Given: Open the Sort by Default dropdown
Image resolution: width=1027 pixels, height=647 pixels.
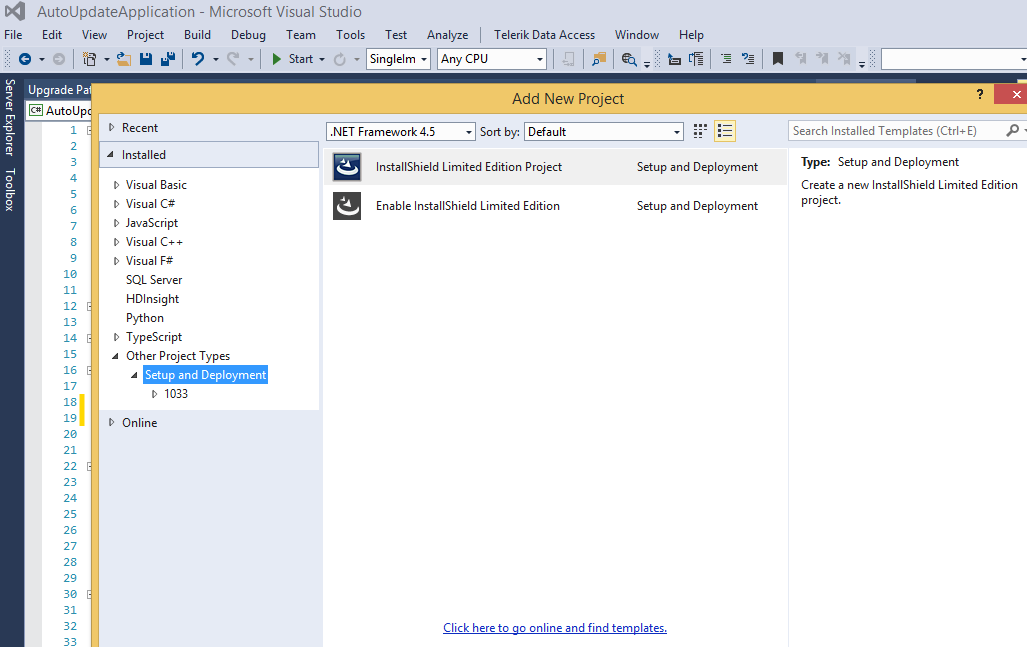Looking at the screenshot, I should click(603, 132).
